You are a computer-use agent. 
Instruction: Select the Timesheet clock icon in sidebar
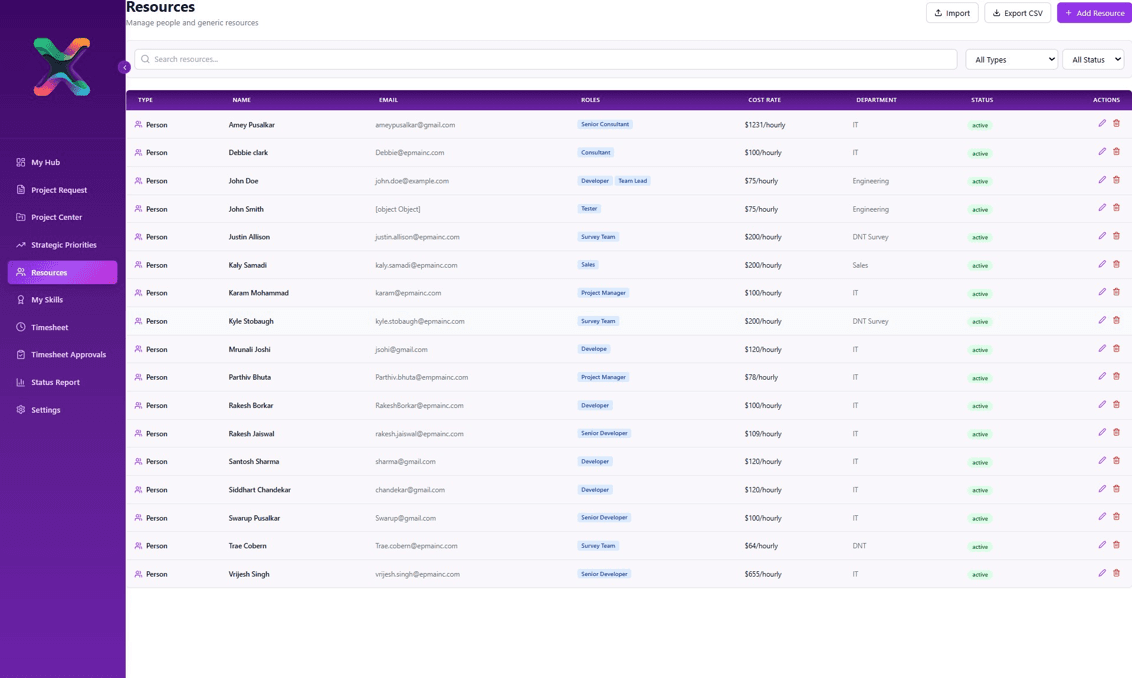pyautogui.click(x=19, y=327)
